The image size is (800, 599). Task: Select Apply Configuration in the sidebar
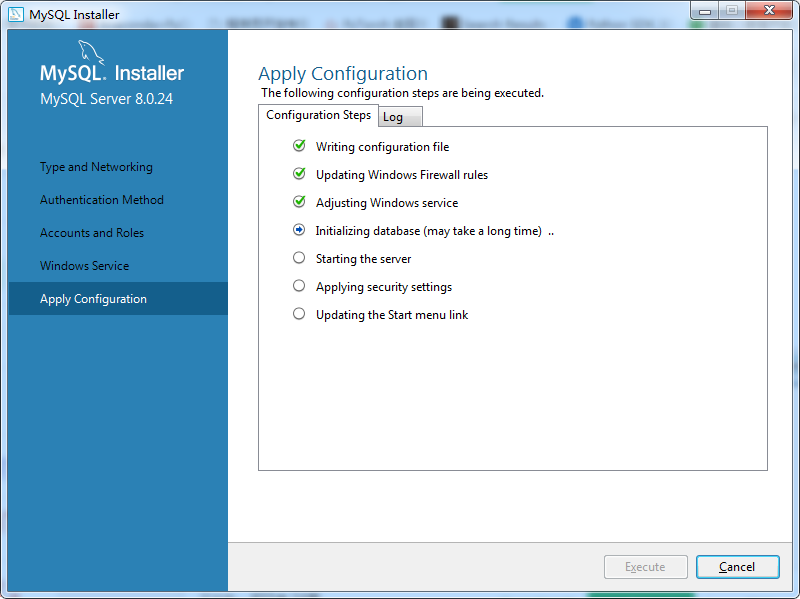coord(118,298)
